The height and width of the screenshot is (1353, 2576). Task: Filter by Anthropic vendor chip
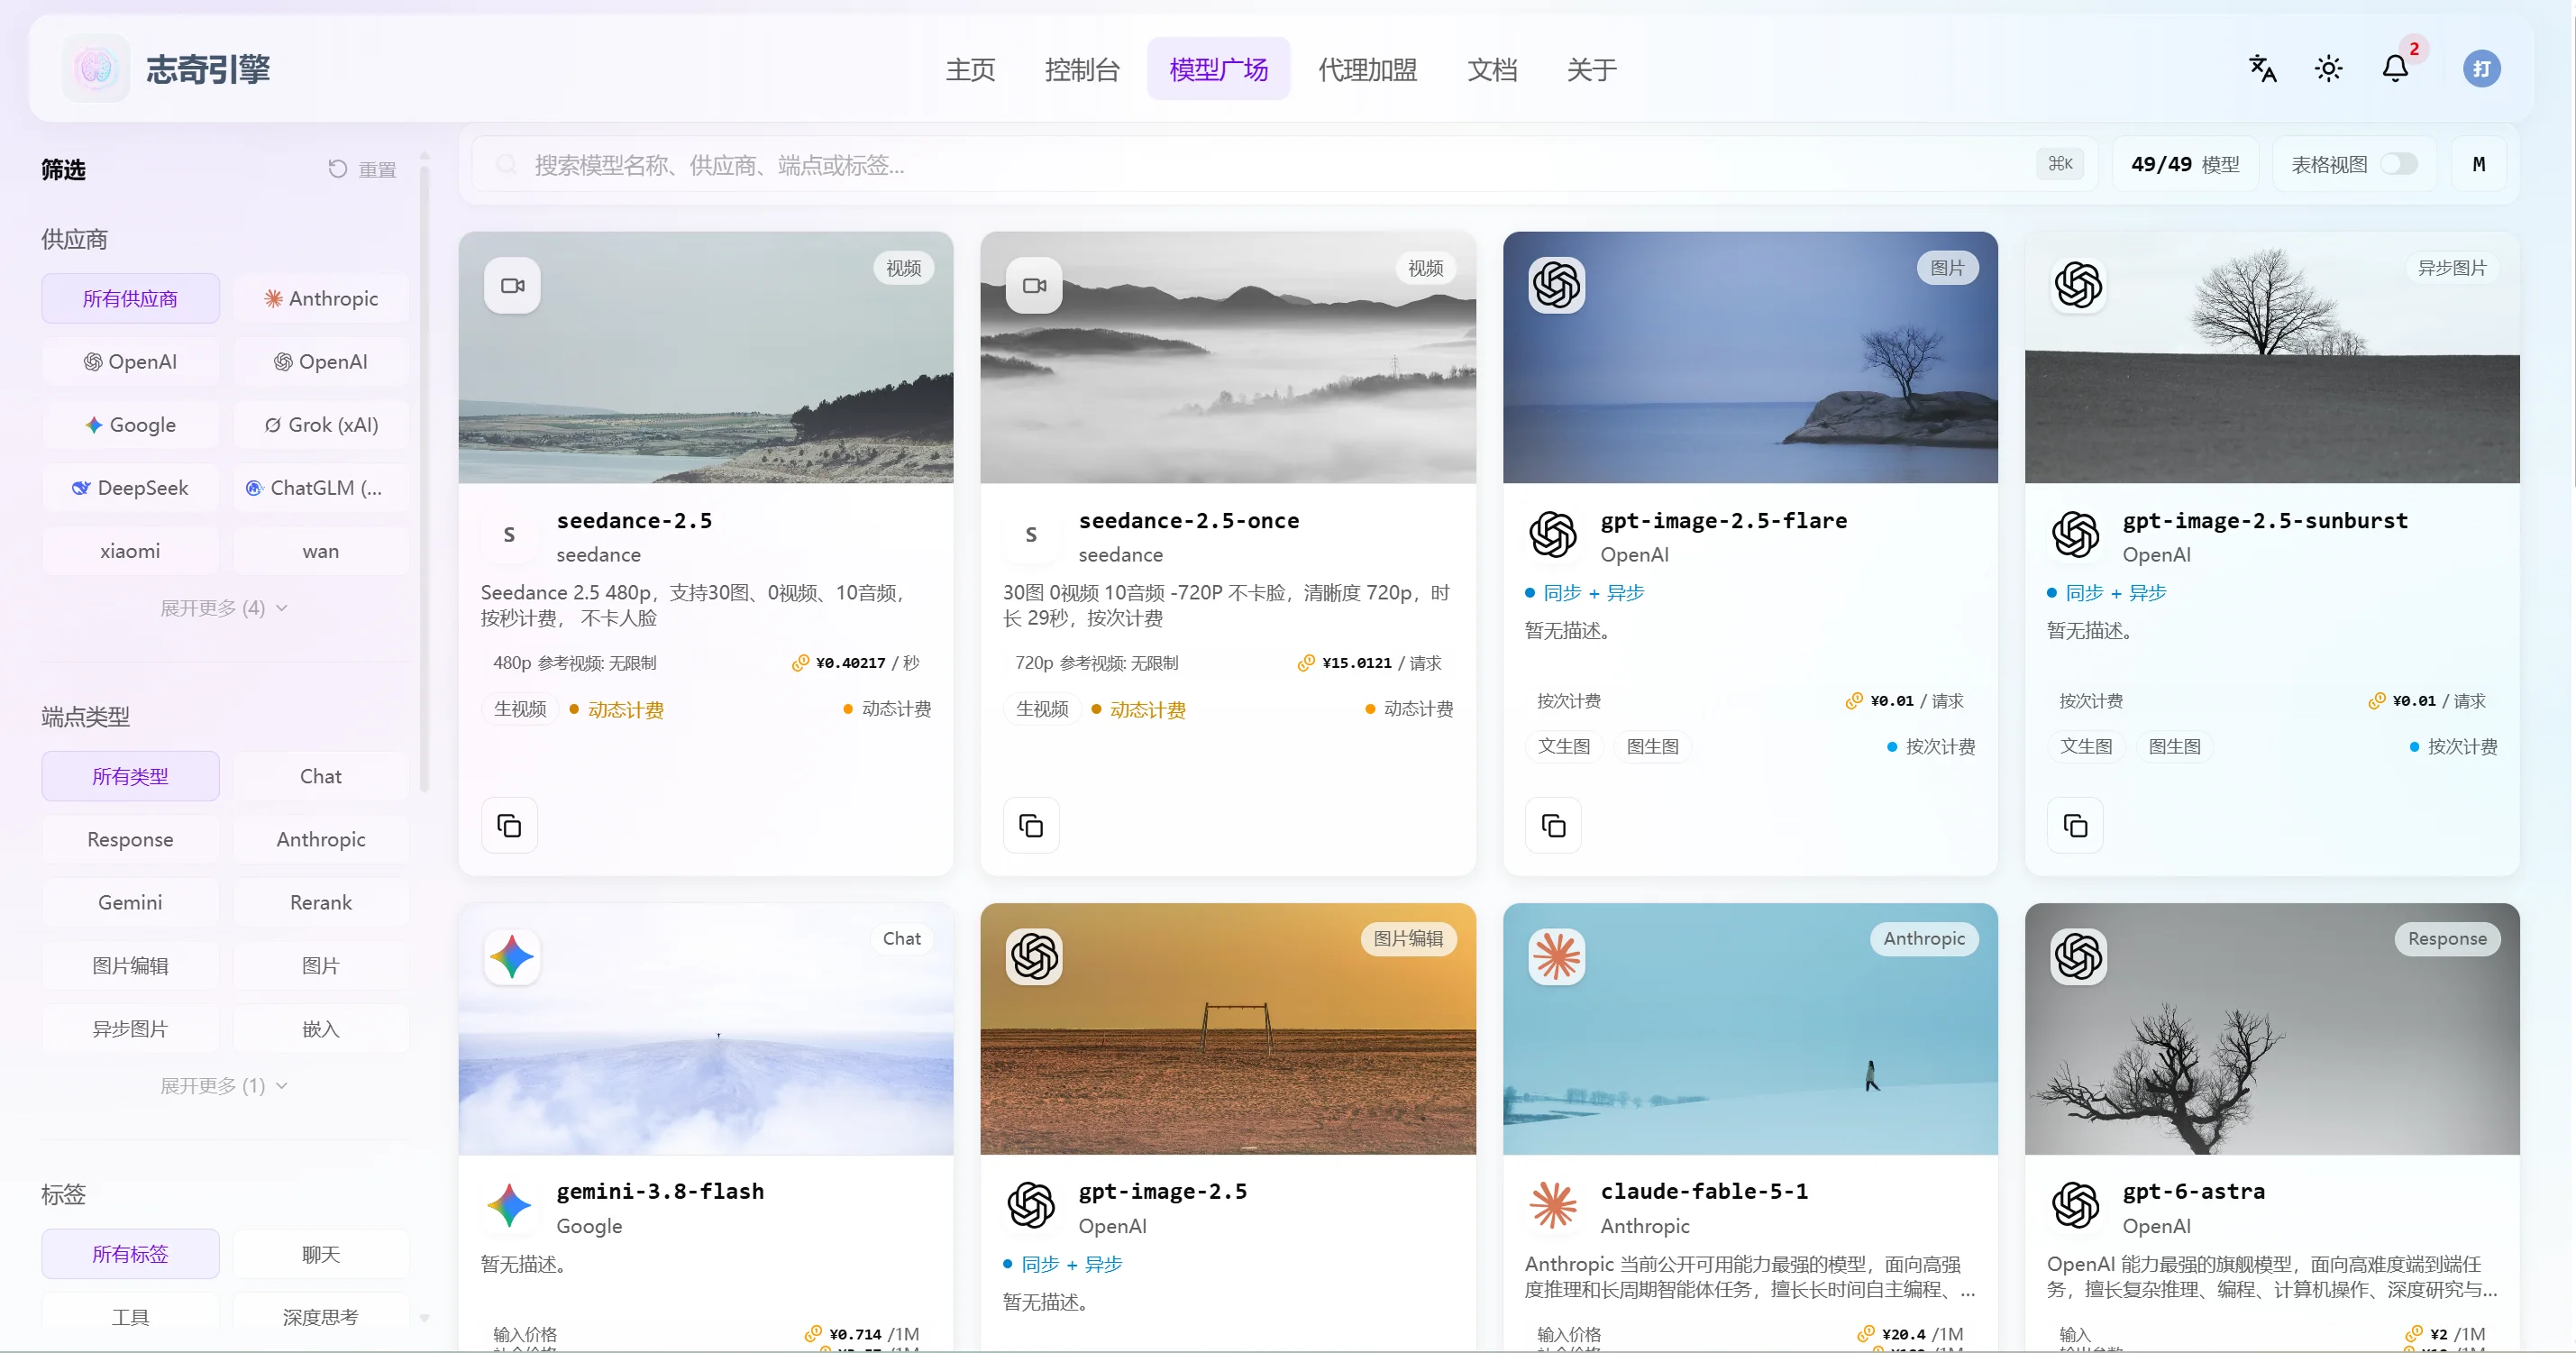[321, 298]
